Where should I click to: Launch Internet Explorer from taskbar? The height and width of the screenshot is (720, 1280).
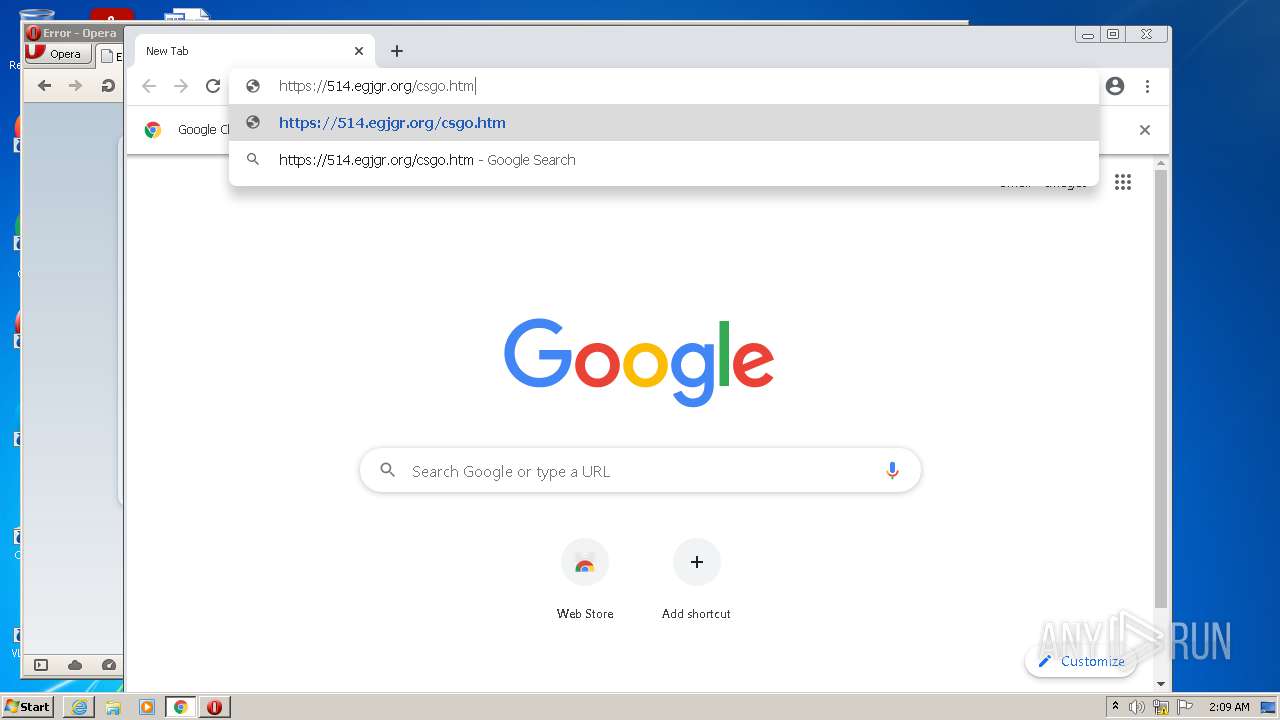click(x=79, y=707)
